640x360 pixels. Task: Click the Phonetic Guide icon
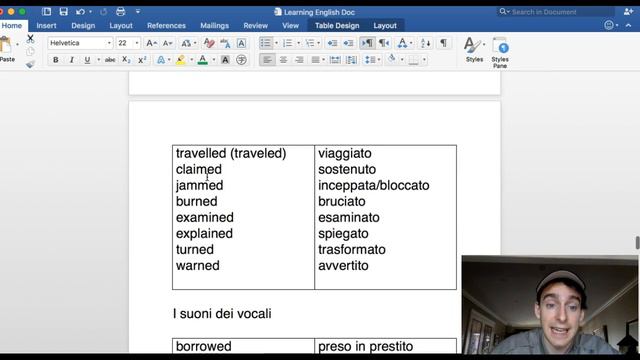point(225,43)
